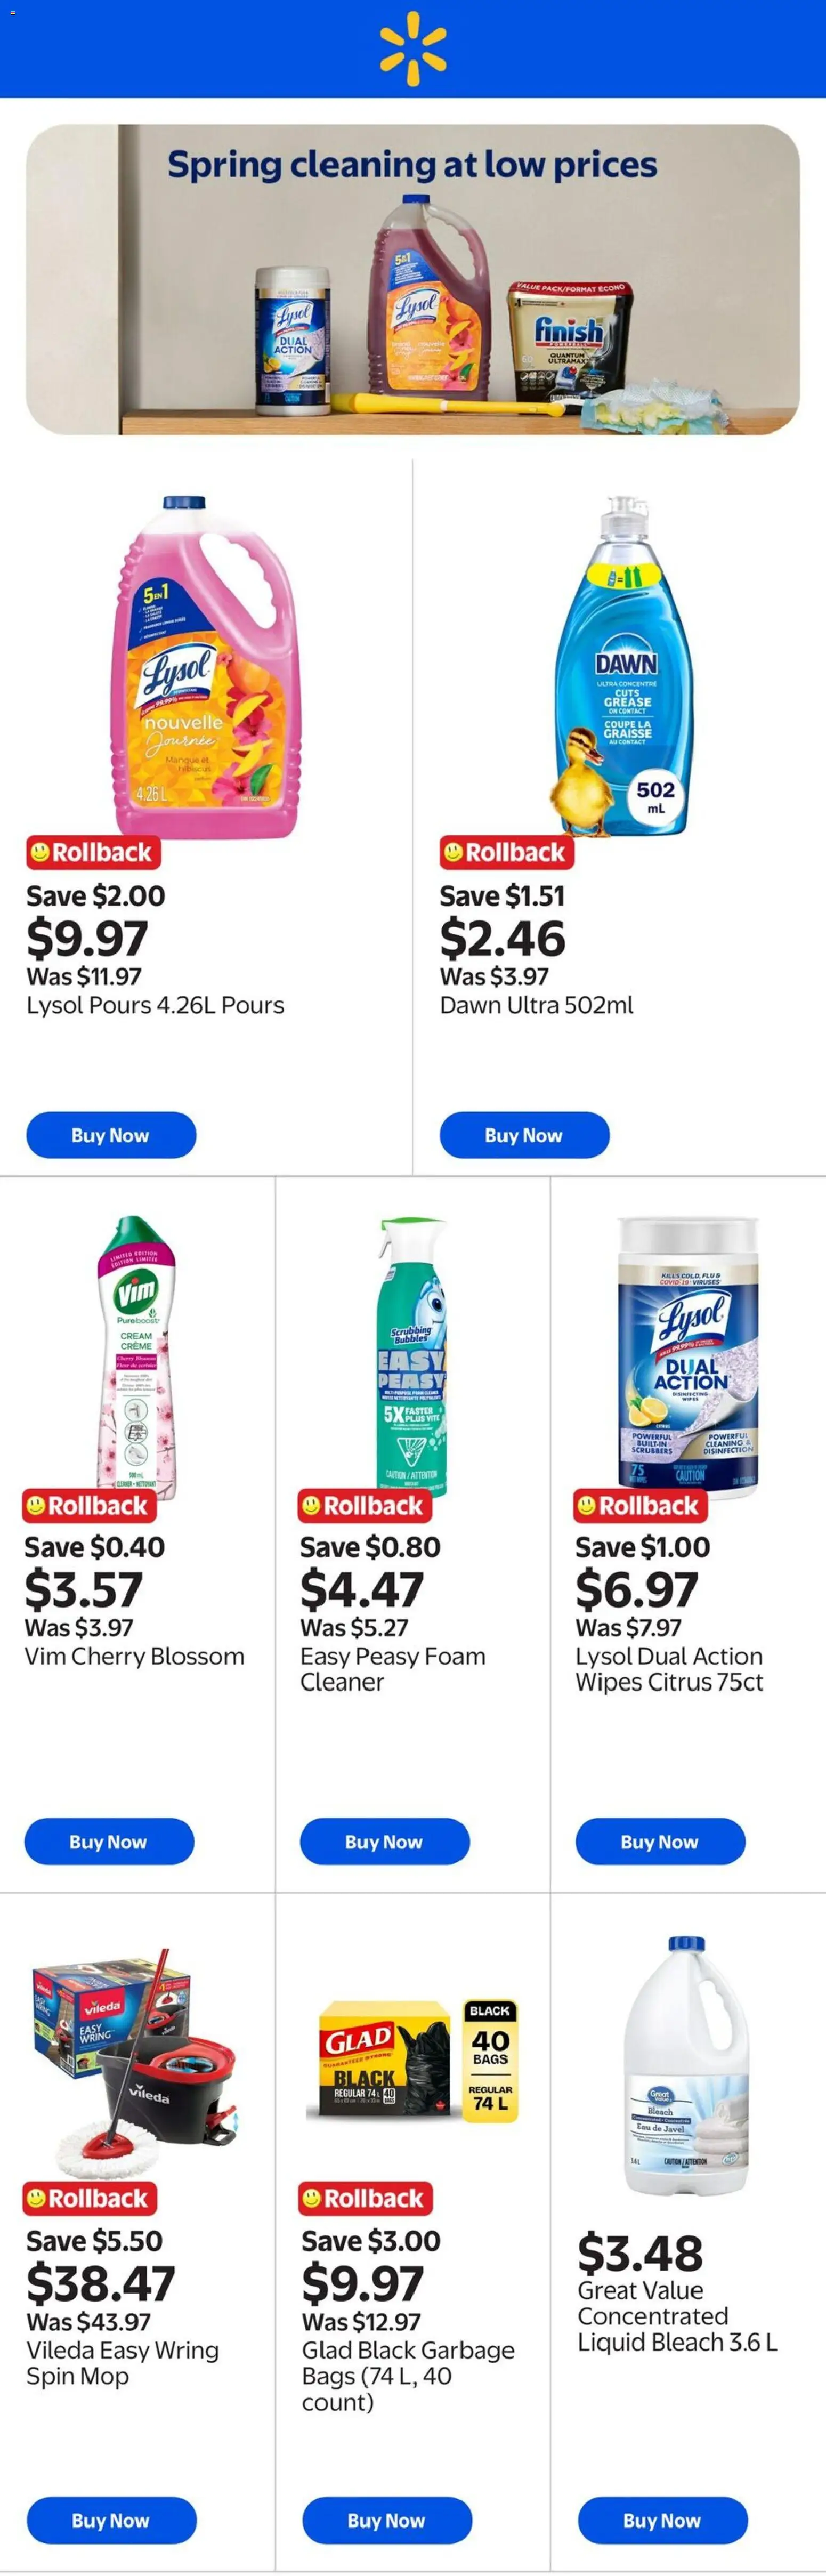The height and width of the screenshot is (2576, 826).
Task: Select the Dawn Ultra product image
Action: pos(620,660)
